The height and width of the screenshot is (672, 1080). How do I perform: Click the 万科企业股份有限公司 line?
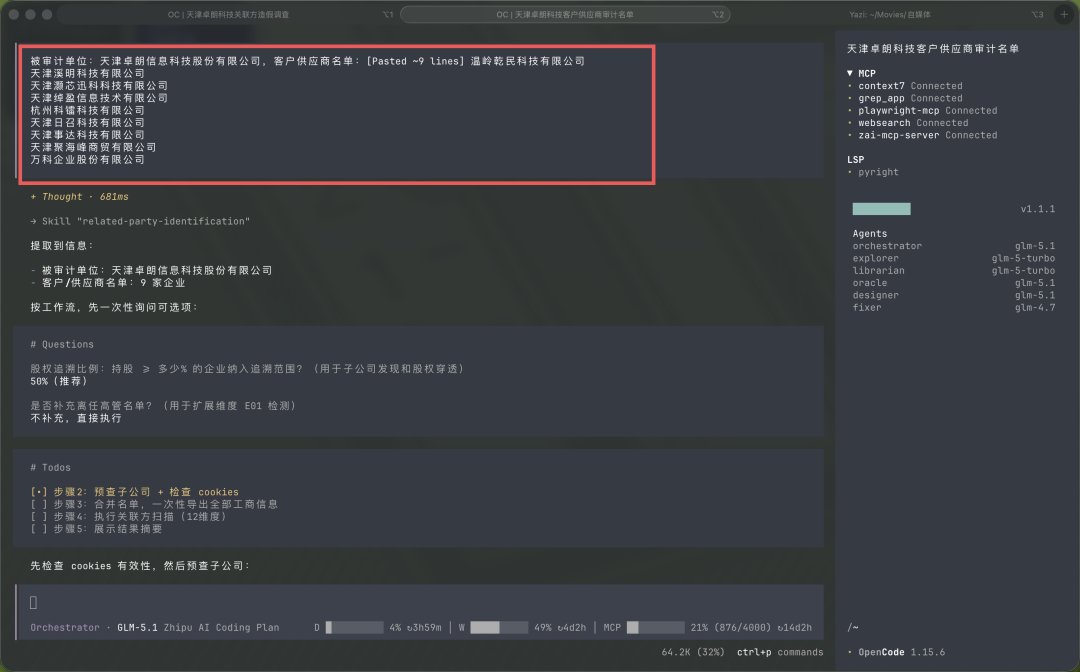click(87, 160)
